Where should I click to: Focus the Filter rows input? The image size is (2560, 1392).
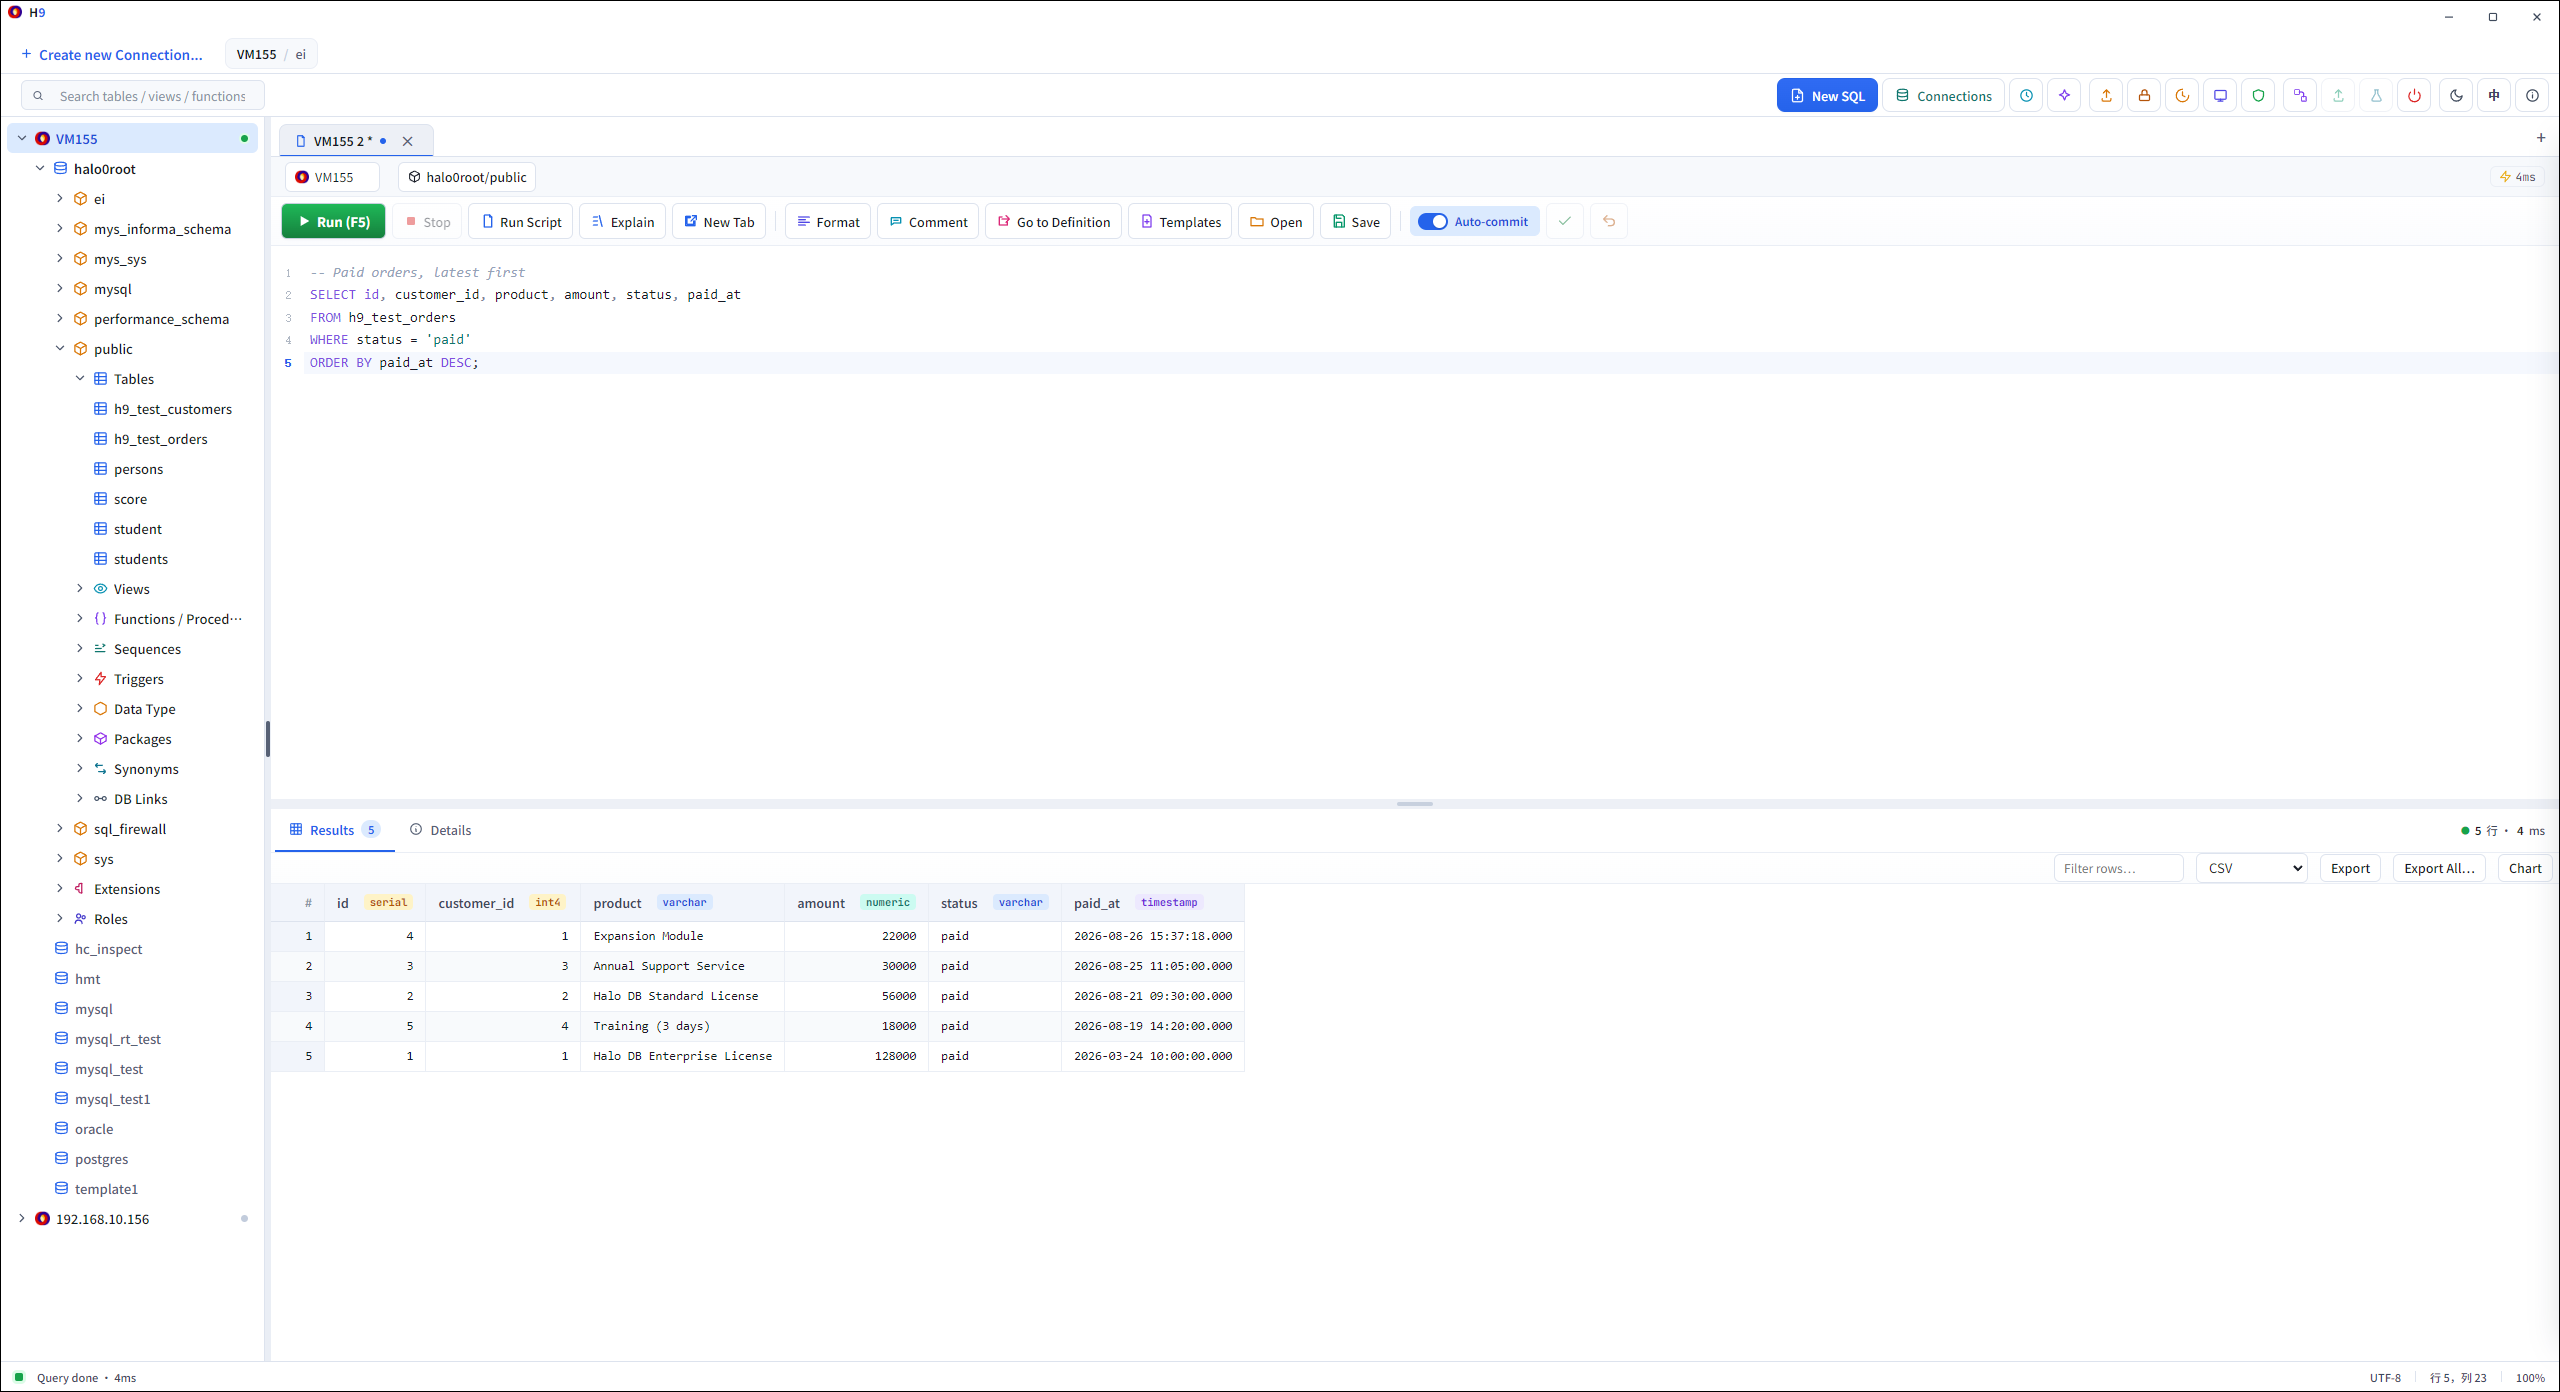[2118, 868]
